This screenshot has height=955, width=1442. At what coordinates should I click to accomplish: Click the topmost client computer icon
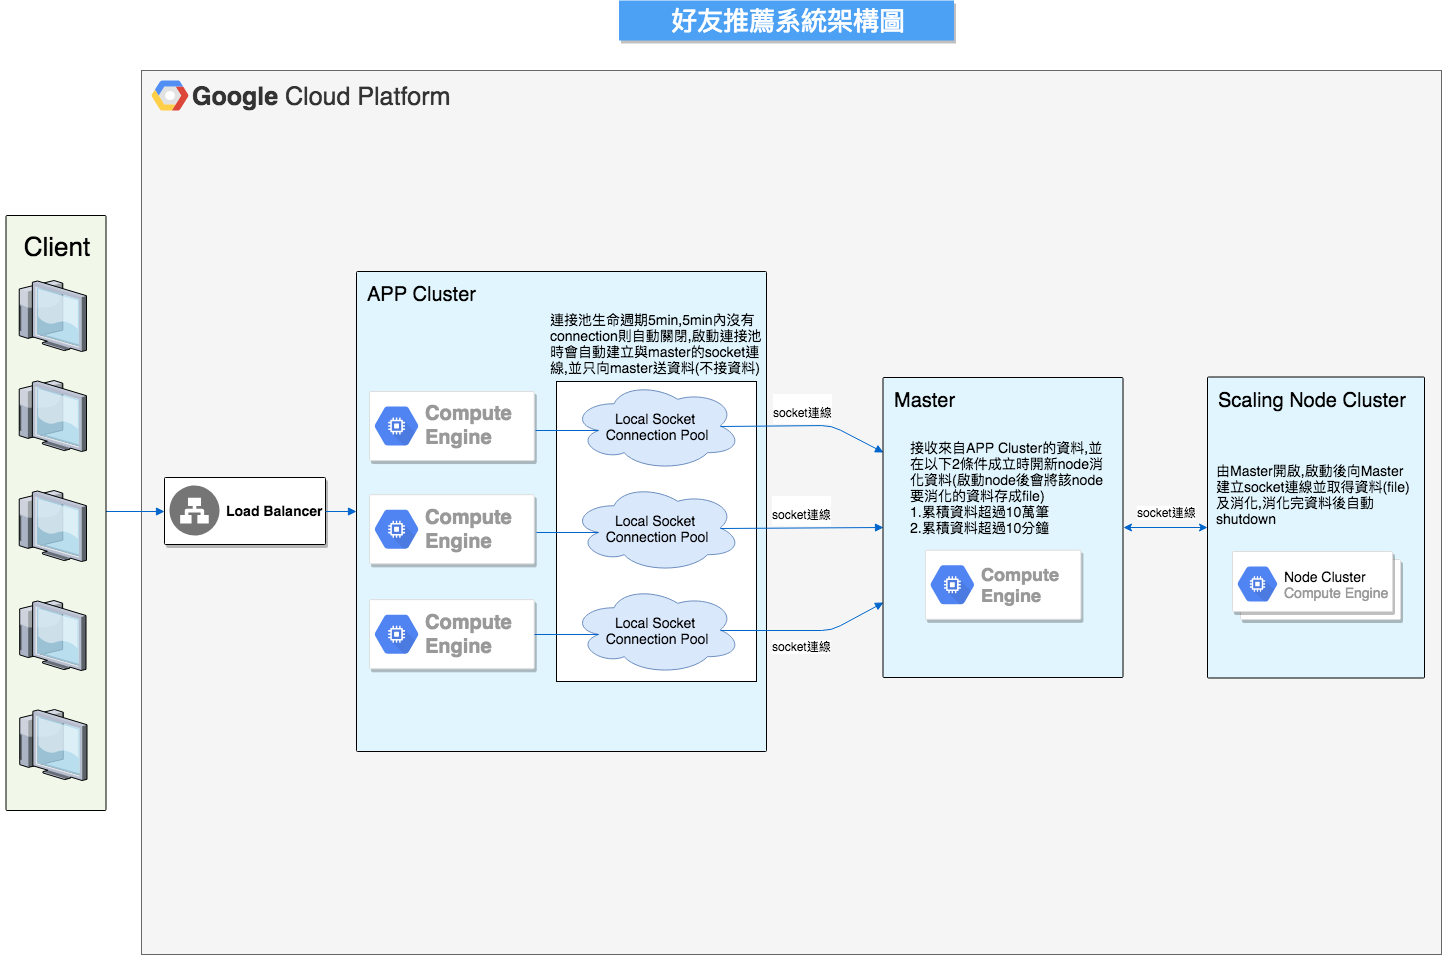pos(54,316)
